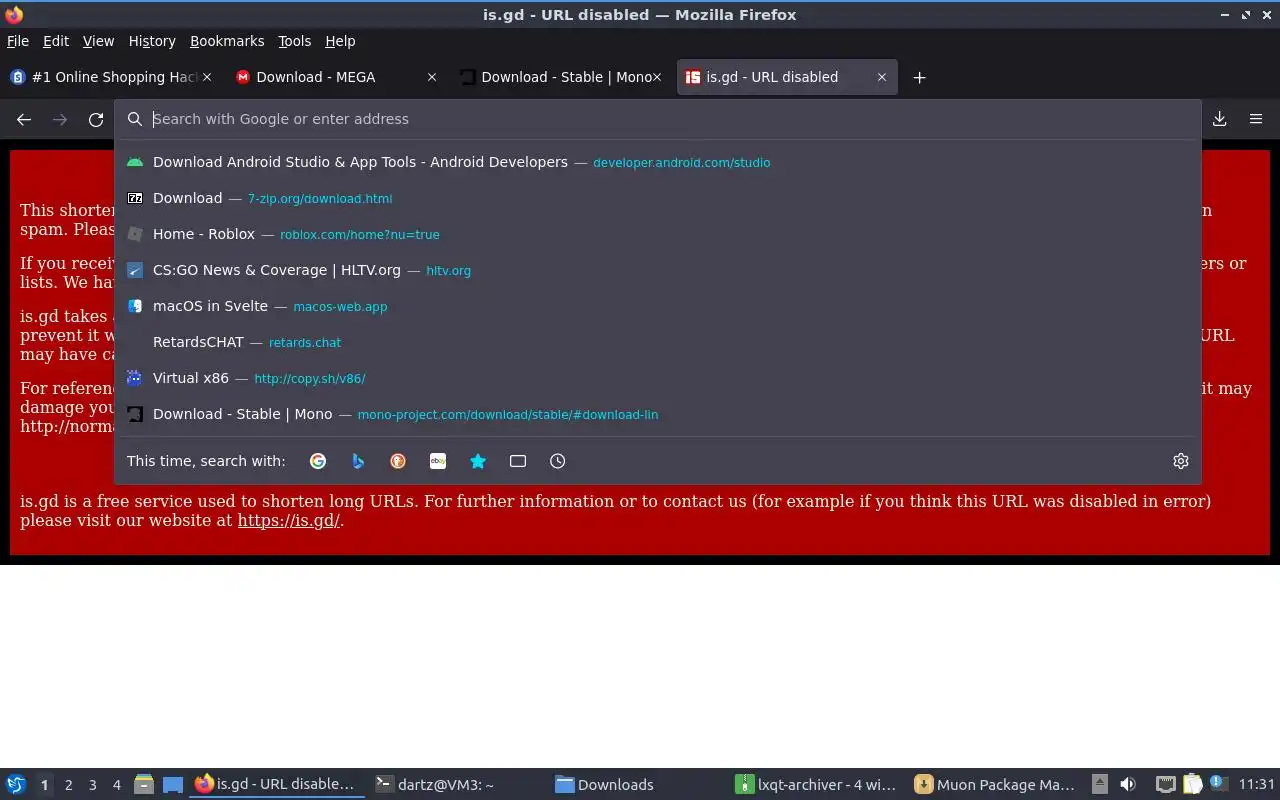The width and height of the screenshot is (1280, 800).
Task: Open the removable media eject tray icon
Action: point(1100,785)
